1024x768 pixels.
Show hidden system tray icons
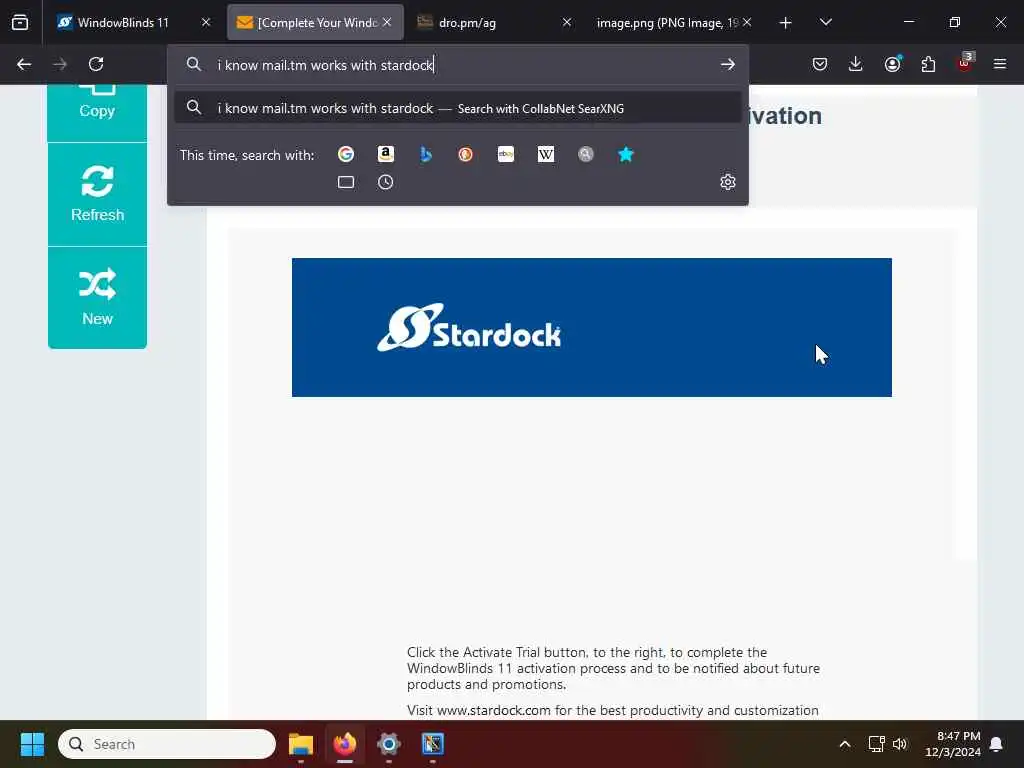[x=844, y=744]
